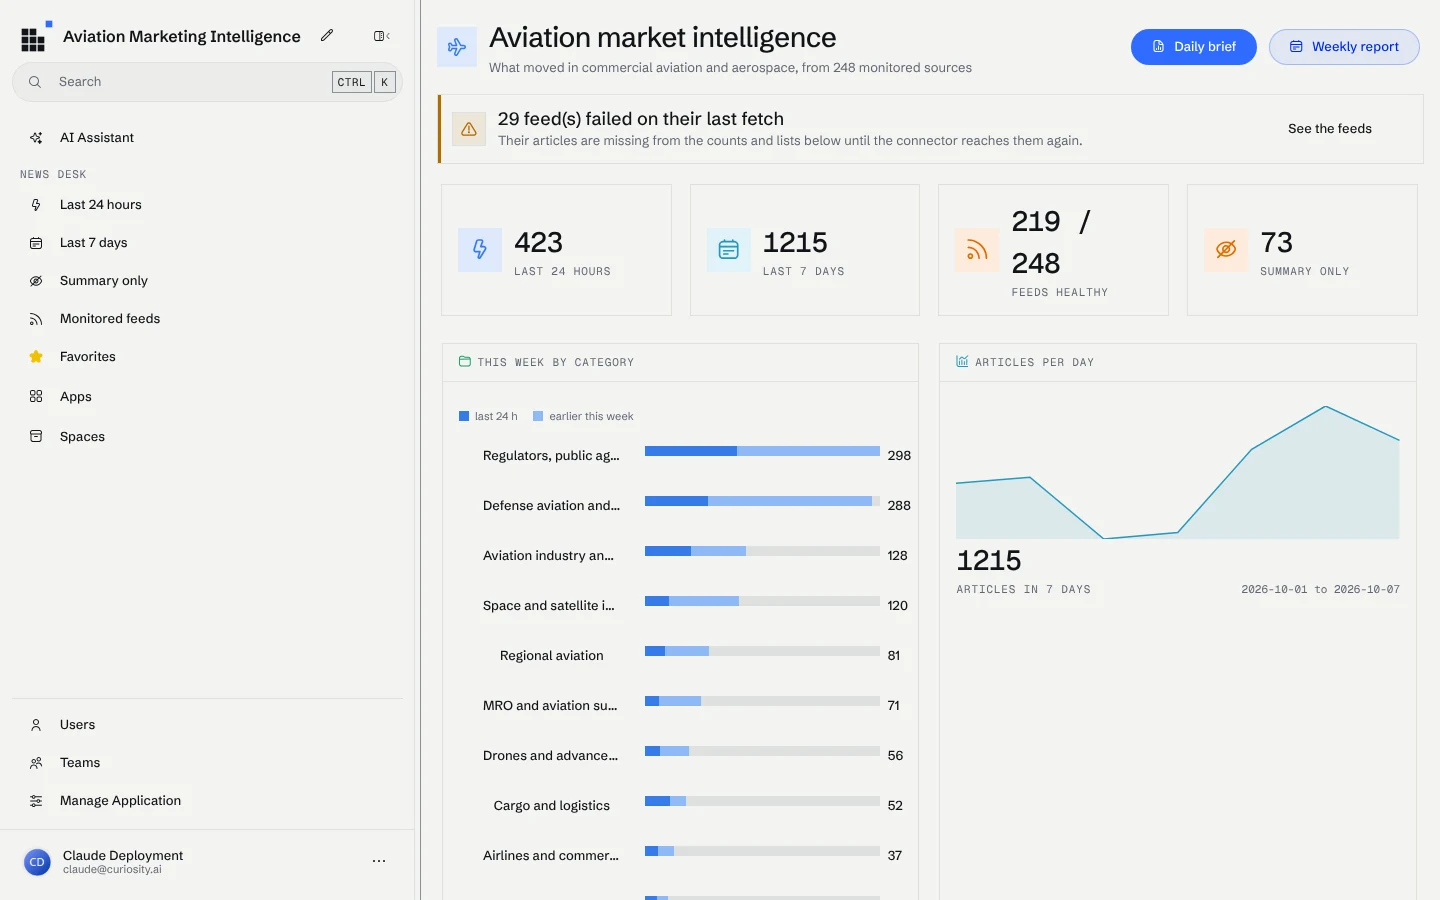The height and width of the screenshot is (900, 1440).
Task: Navigate to Spaces
Action: (207, 437)
